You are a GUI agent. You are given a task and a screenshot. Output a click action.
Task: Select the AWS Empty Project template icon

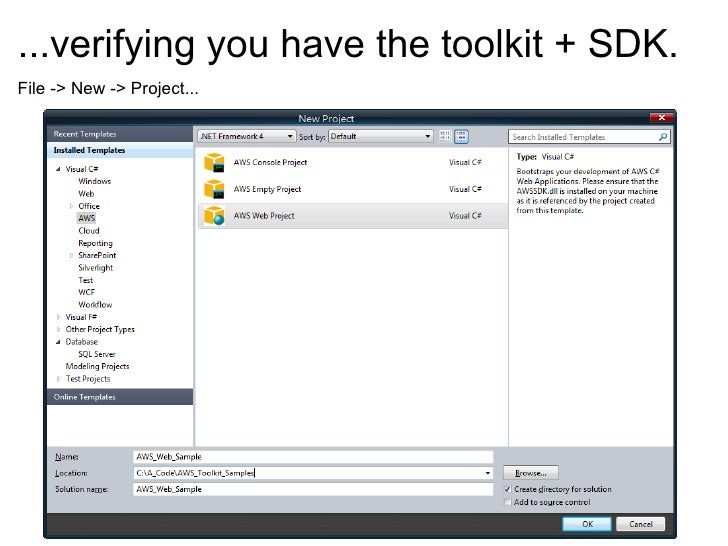tap(214, 189)
